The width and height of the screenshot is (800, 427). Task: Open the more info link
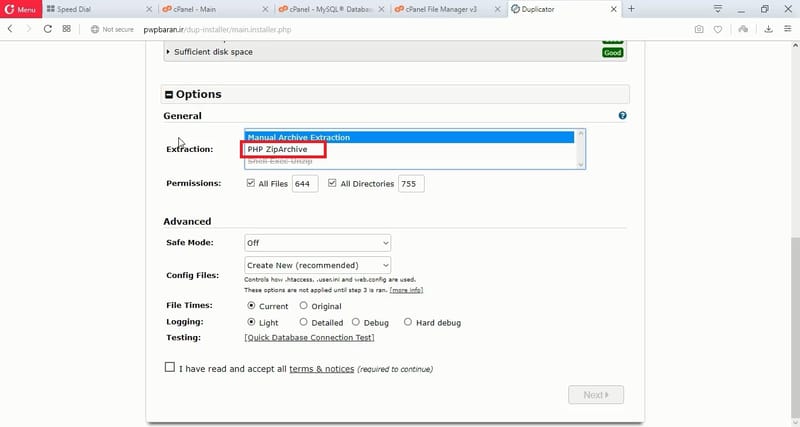click(x=406, y=290)
